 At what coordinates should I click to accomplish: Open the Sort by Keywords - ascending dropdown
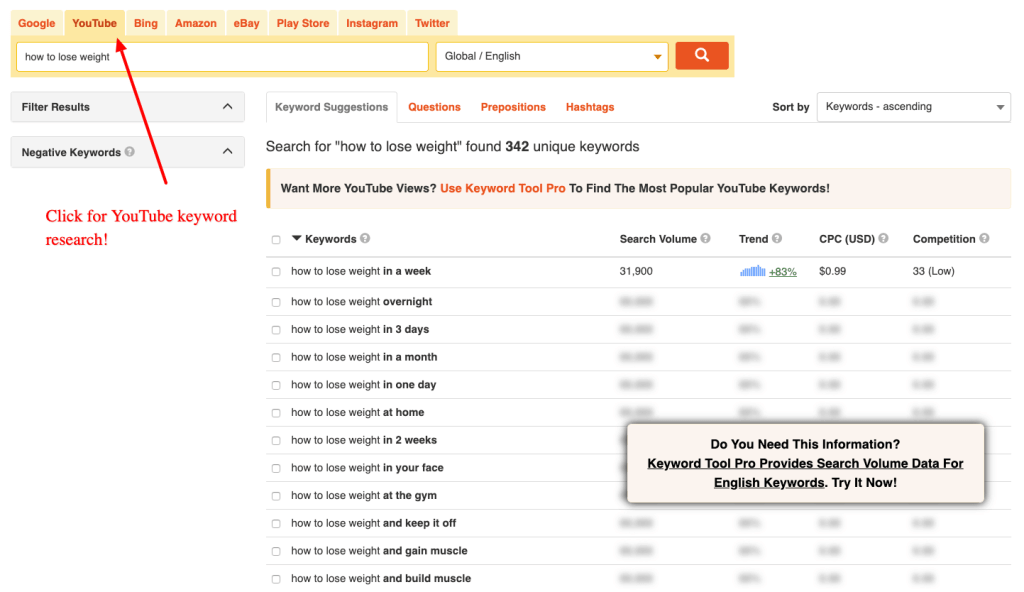913,107
